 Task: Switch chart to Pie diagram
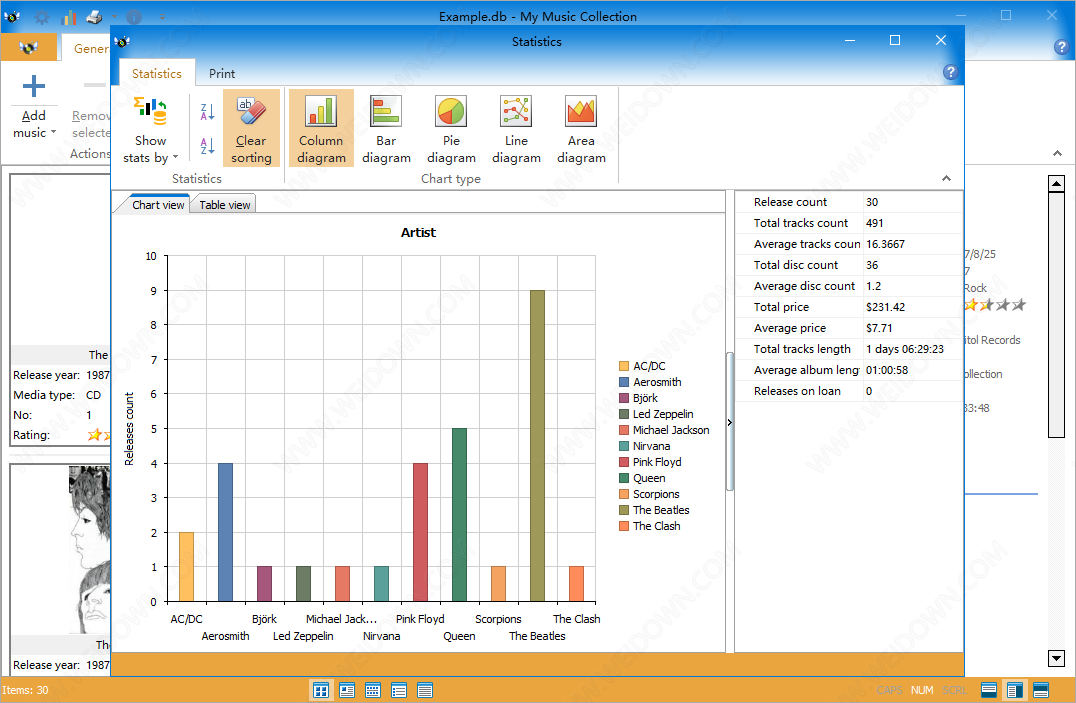point(451,128)
